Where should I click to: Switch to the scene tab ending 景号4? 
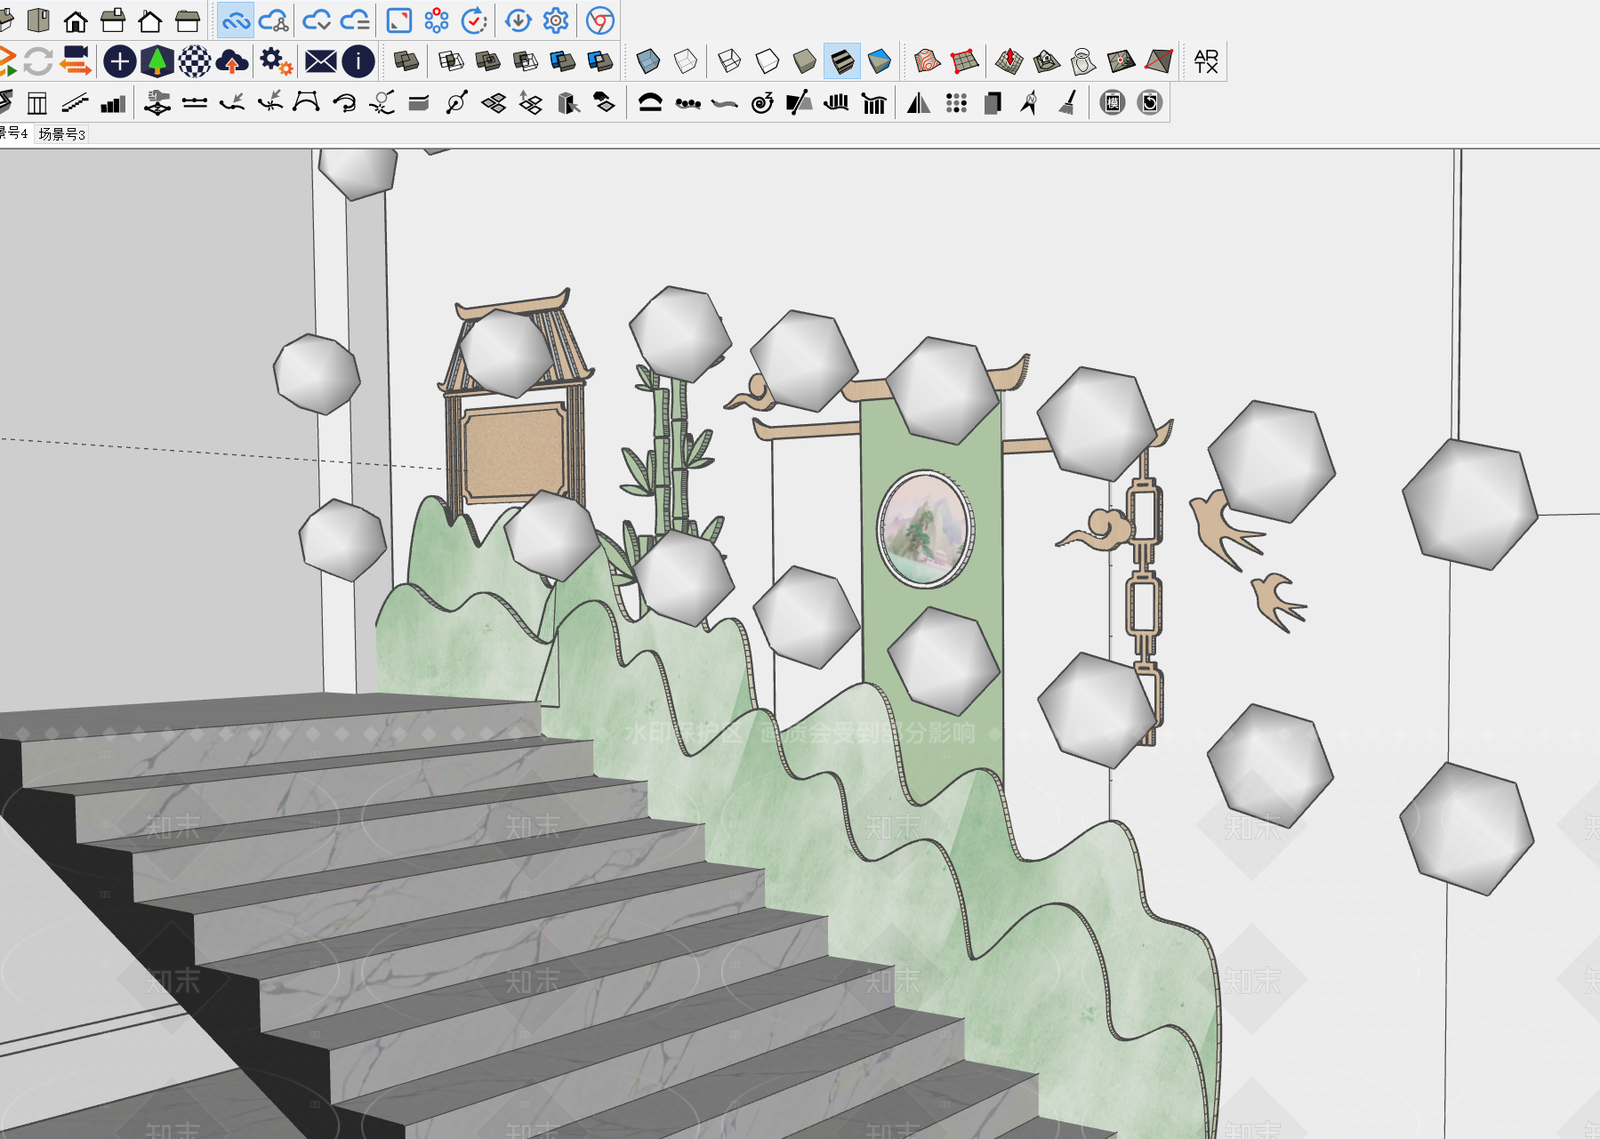click(13, 133)
